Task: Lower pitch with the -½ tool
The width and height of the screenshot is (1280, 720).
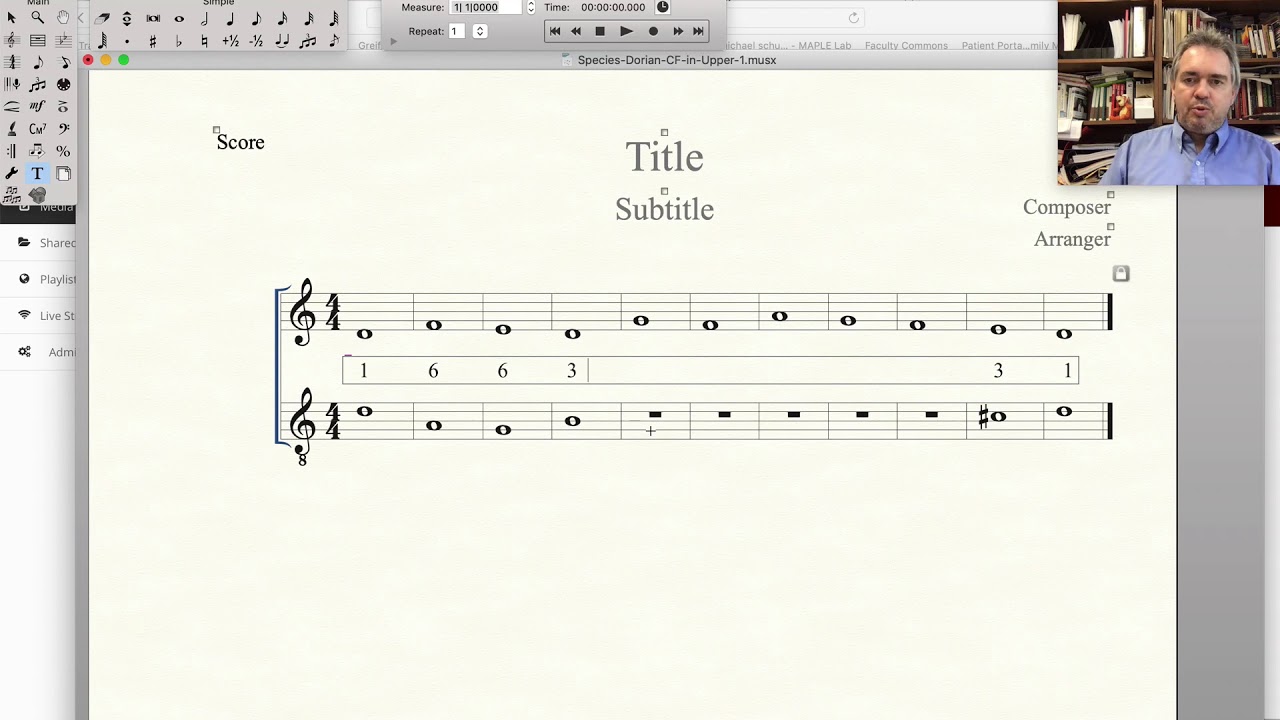Action: tap(256, 41)
